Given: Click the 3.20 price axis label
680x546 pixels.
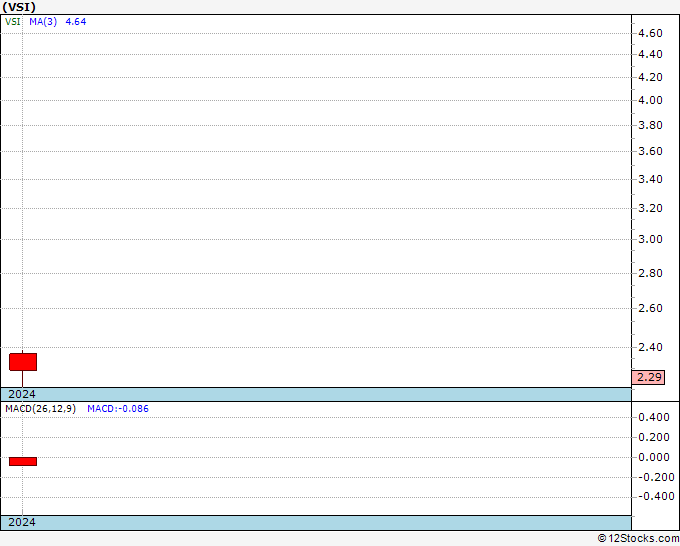Looking at the screenshot, I should coord(651,208).
